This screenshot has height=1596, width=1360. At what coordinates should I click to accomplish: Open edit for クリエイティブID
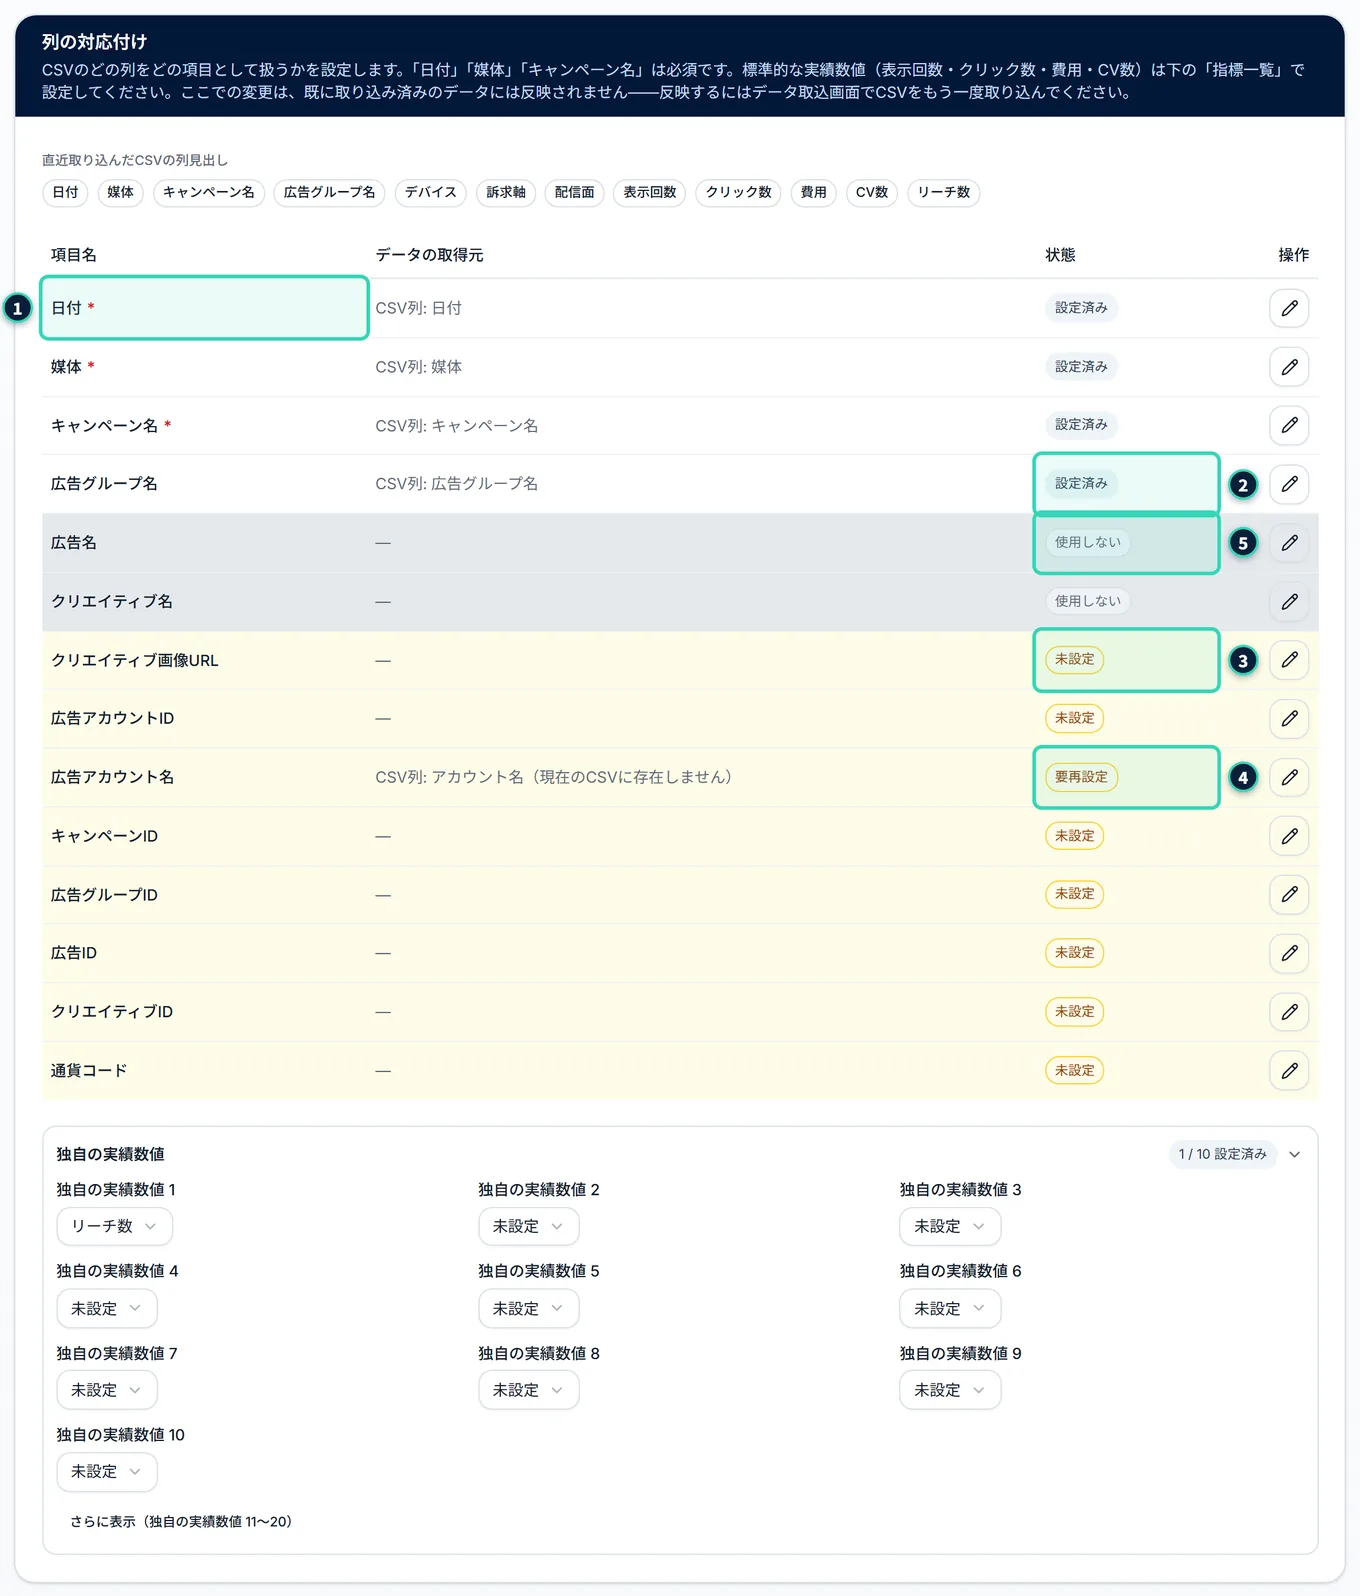click(1289, 1012)
